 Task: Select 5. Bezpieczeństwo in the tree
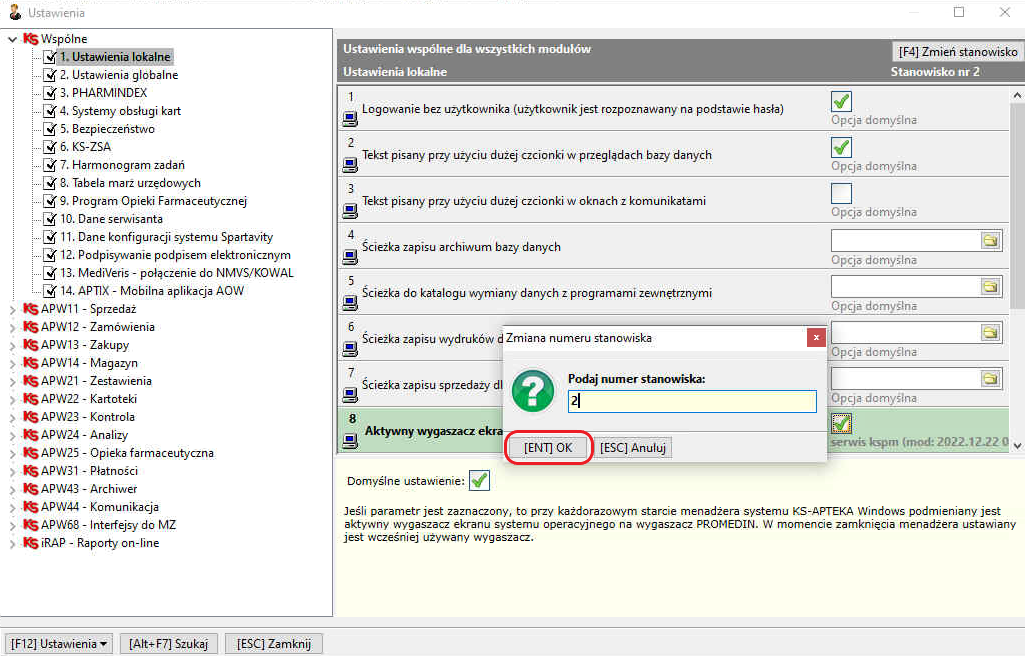107,129
